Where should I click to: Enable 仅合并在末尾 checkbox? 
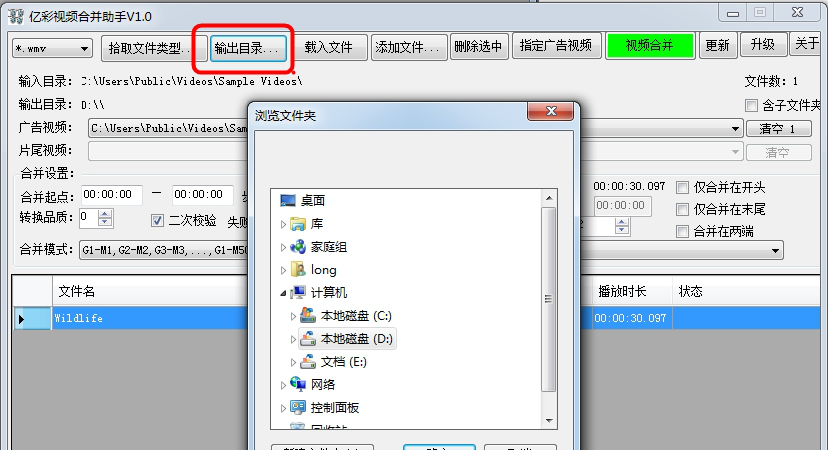coord(682,210)
